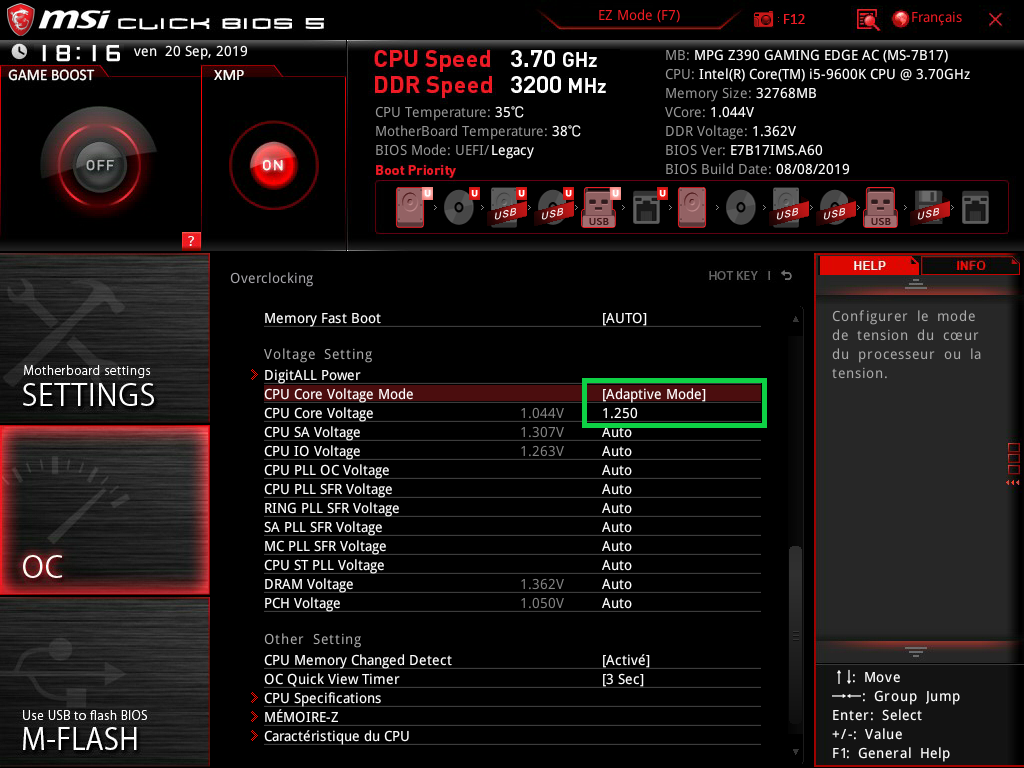The image size is (1024, 768).
Task: Select the legacy CD/DVD boot icon without U badge
Action: pyautogui.click(x=741, y=207)
